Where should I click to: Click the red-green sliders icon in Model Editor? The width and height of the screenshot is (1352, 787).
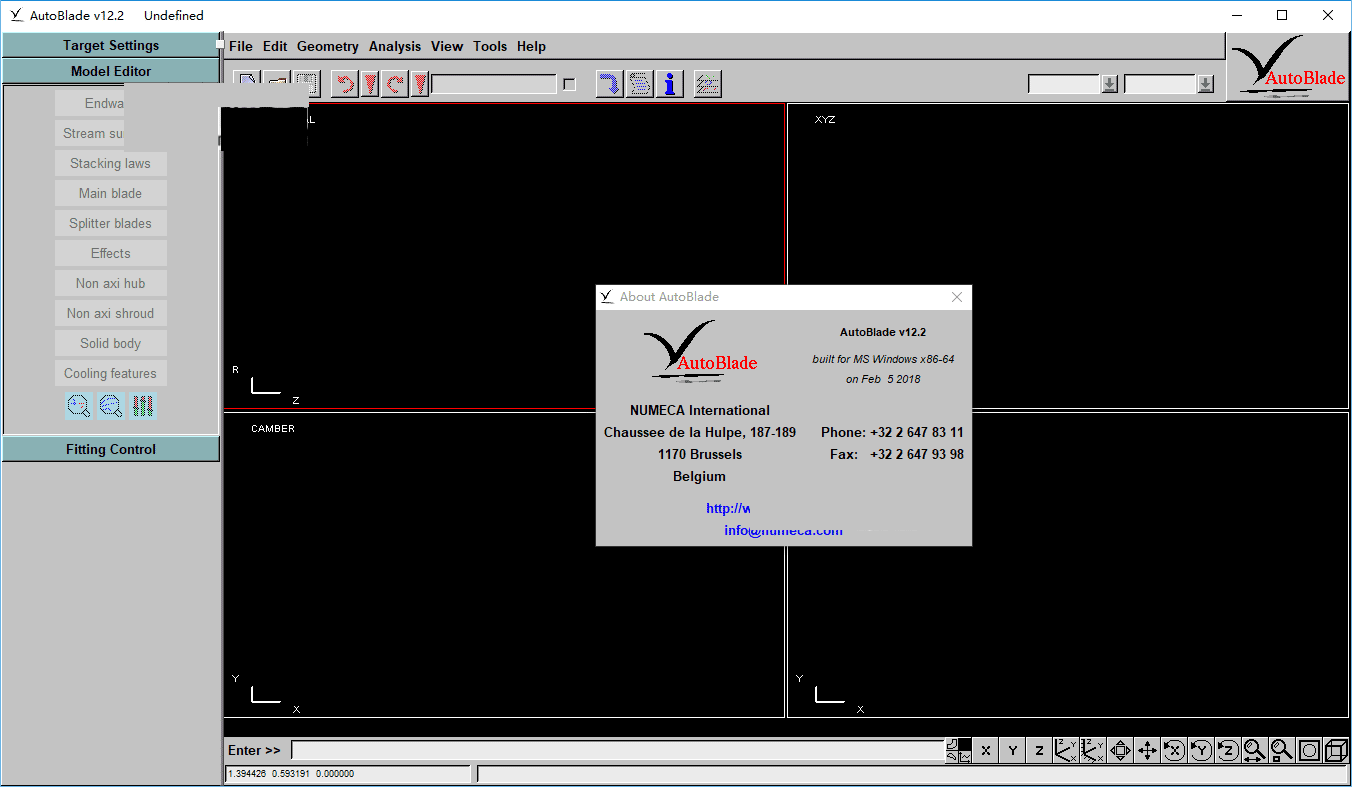coord(143,405)
